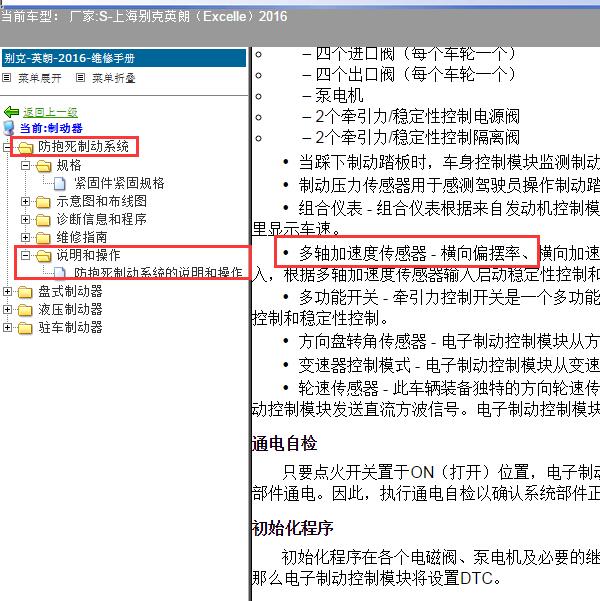Click the 说明和操作 folder icon
Image resolution: width=600 pixels, height=601 pixels.
coord(43,256)
